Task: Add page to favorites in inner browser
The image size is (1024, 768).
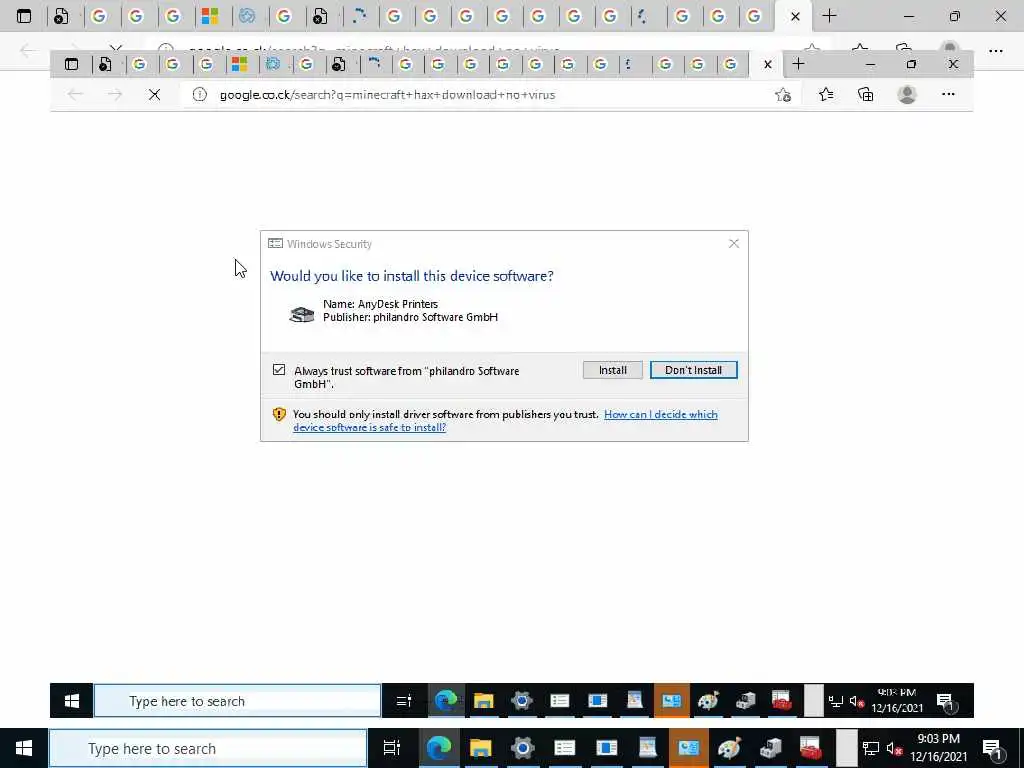Action: tap(783, 95)
